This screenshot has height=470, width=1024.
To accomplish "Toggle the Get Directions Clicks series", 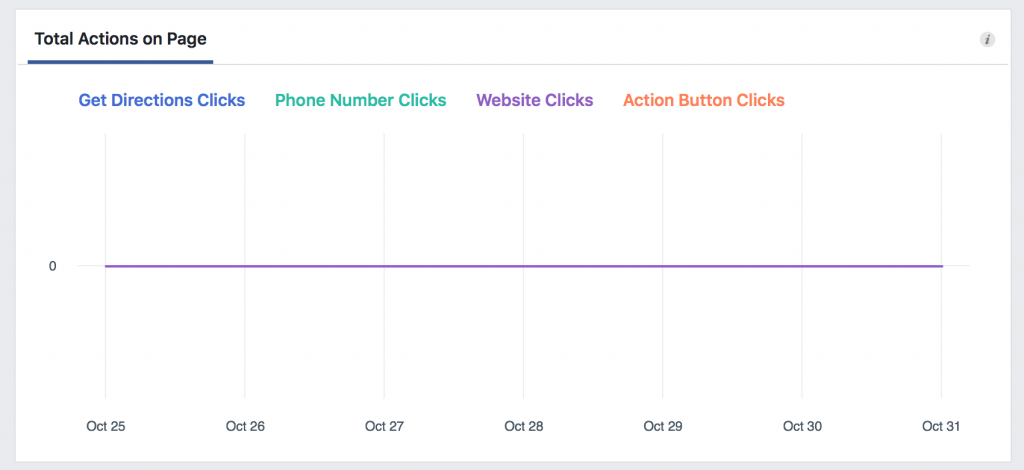I will 162,101.
